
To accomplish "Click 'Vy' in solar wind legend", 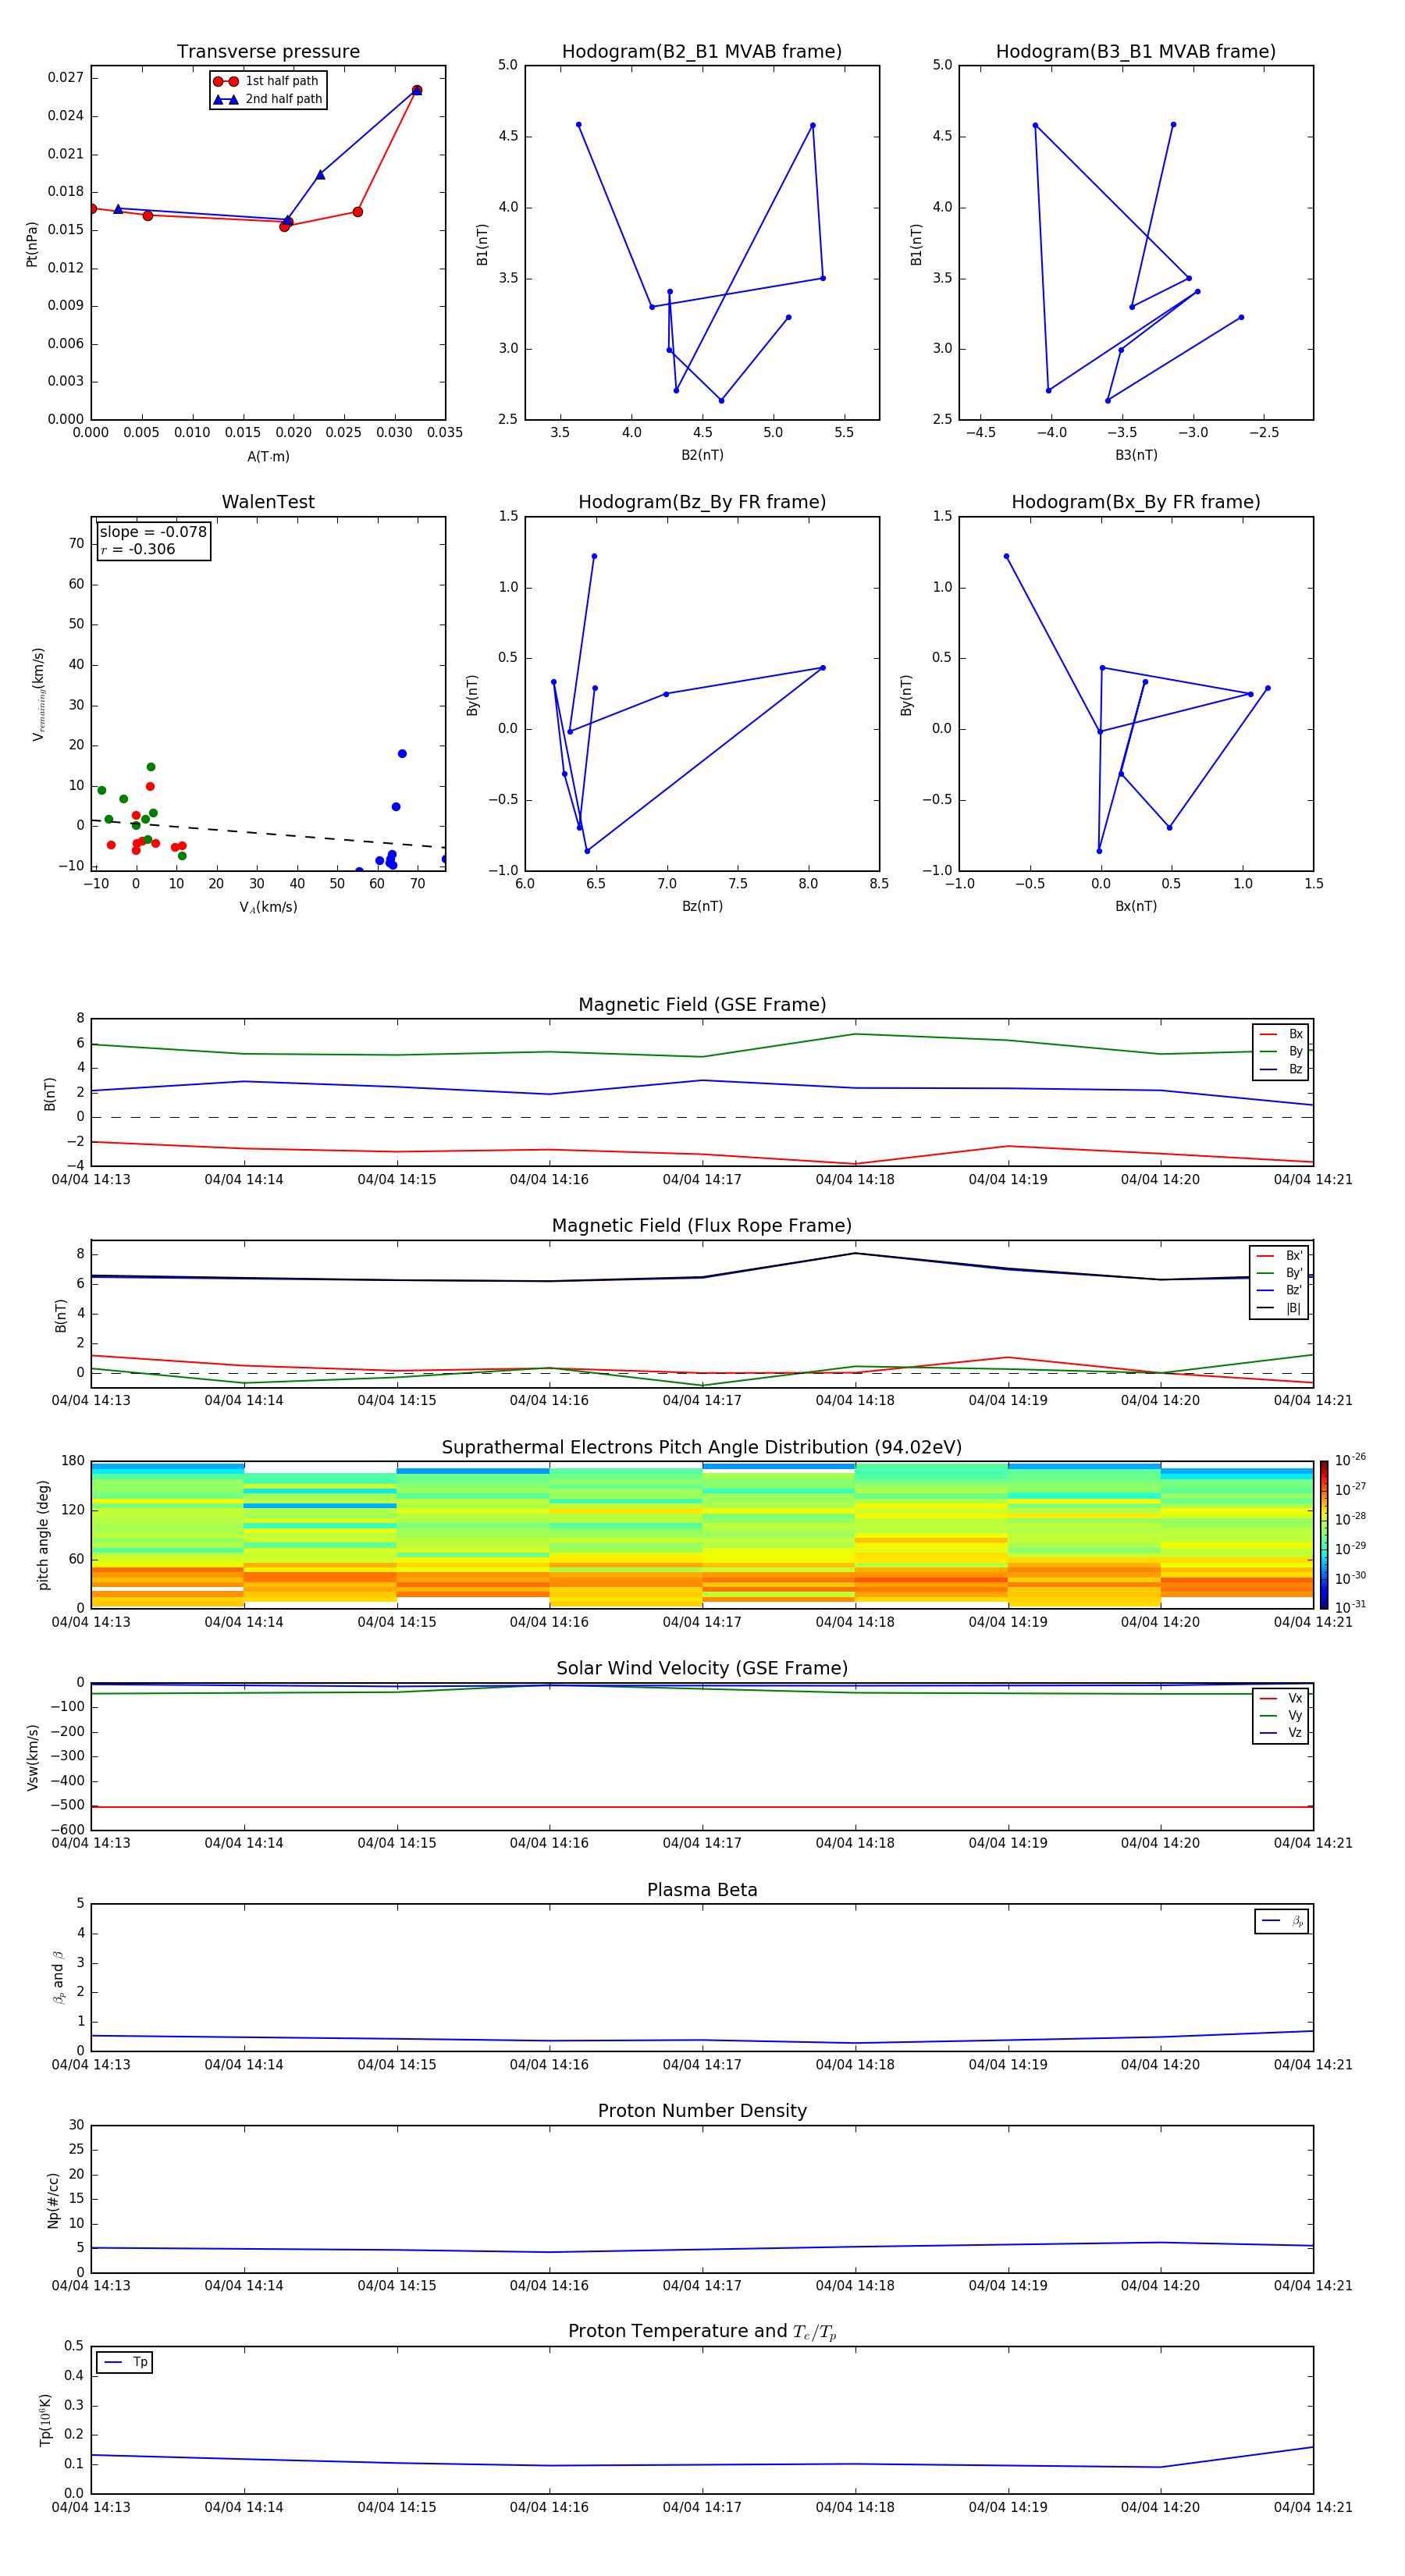I will tap(1295, 1715).
